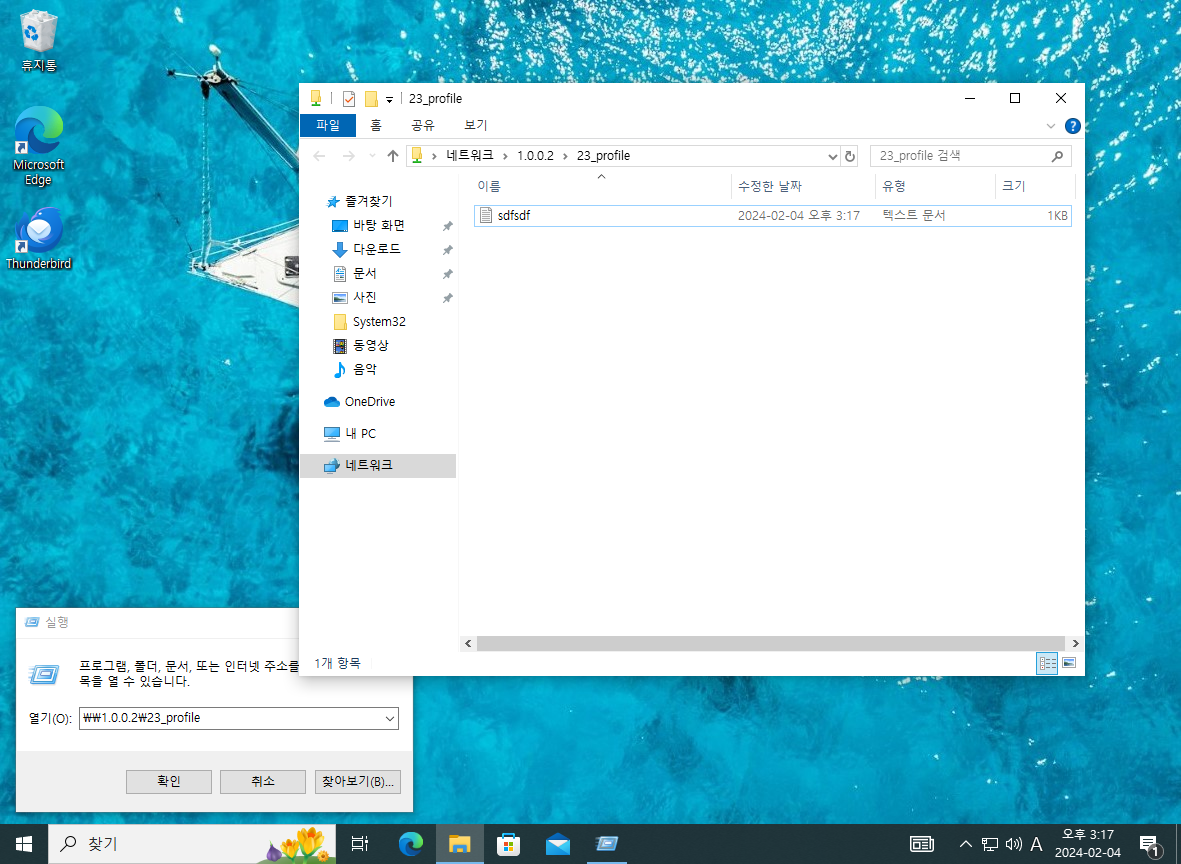1181x864 pixels.
Task: Click 찾아보기(B)... in the Run dialog
Action: 358,781
